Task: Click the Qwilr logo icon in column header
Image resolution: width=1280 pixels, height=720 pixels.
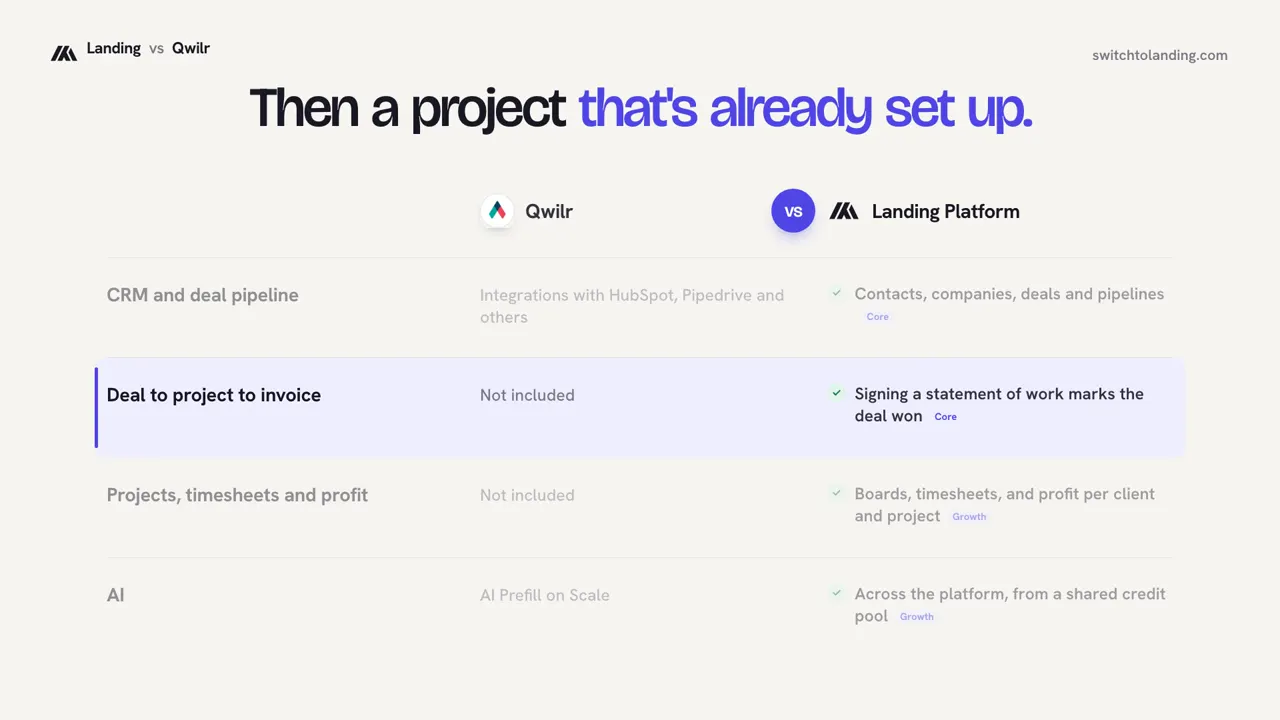Action: 497,211
